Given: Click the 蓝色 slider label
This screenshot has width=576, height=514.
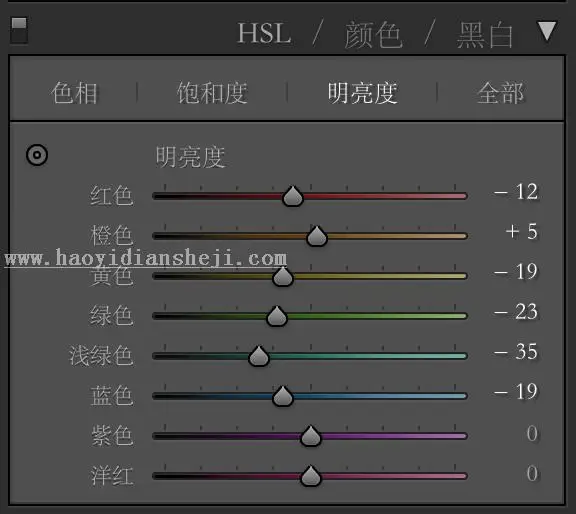Looking at the screenshot, I should point(112,396).
